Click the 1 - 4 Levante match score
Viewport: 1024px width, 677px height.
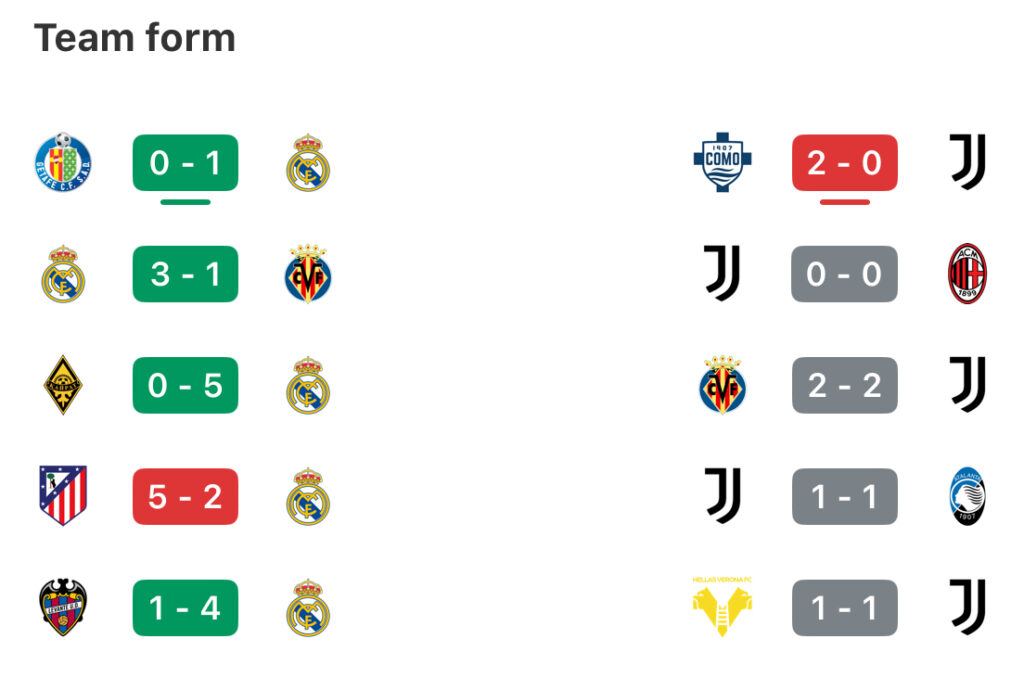coord(185,607)
